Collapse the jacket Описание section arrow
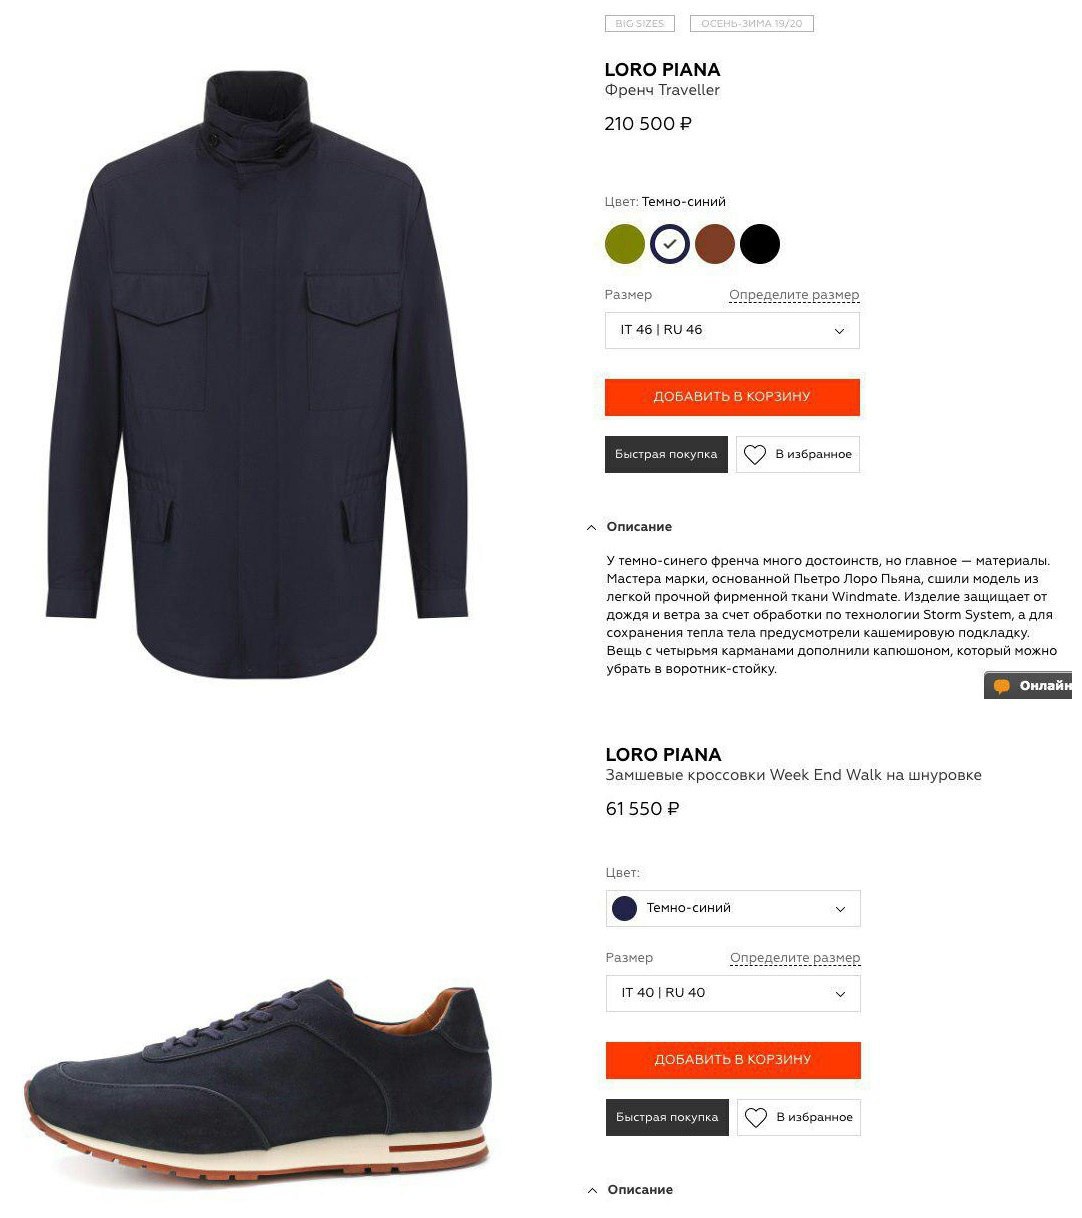The width and height of the screenshot is (1082, 1218). pos(591,528)
